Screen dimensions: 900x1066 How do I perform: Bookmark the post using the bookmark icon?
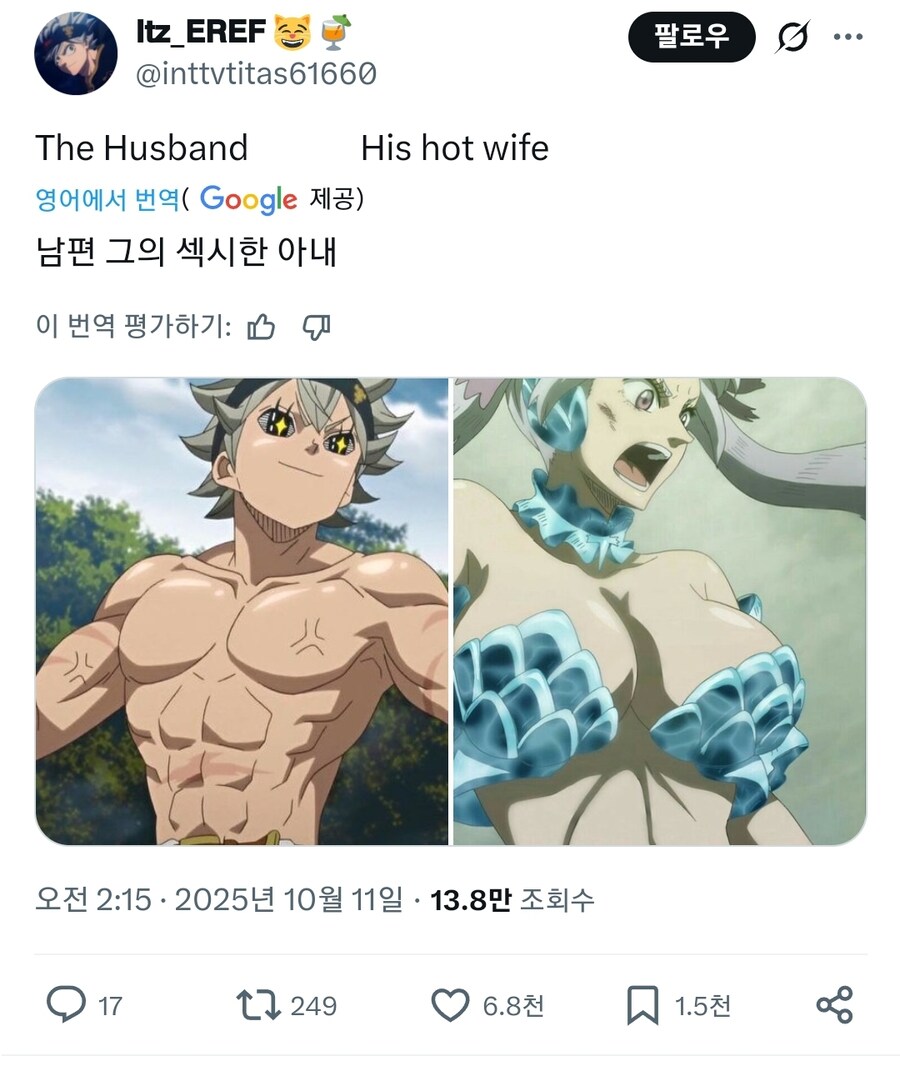click(x=642, y=1005)
